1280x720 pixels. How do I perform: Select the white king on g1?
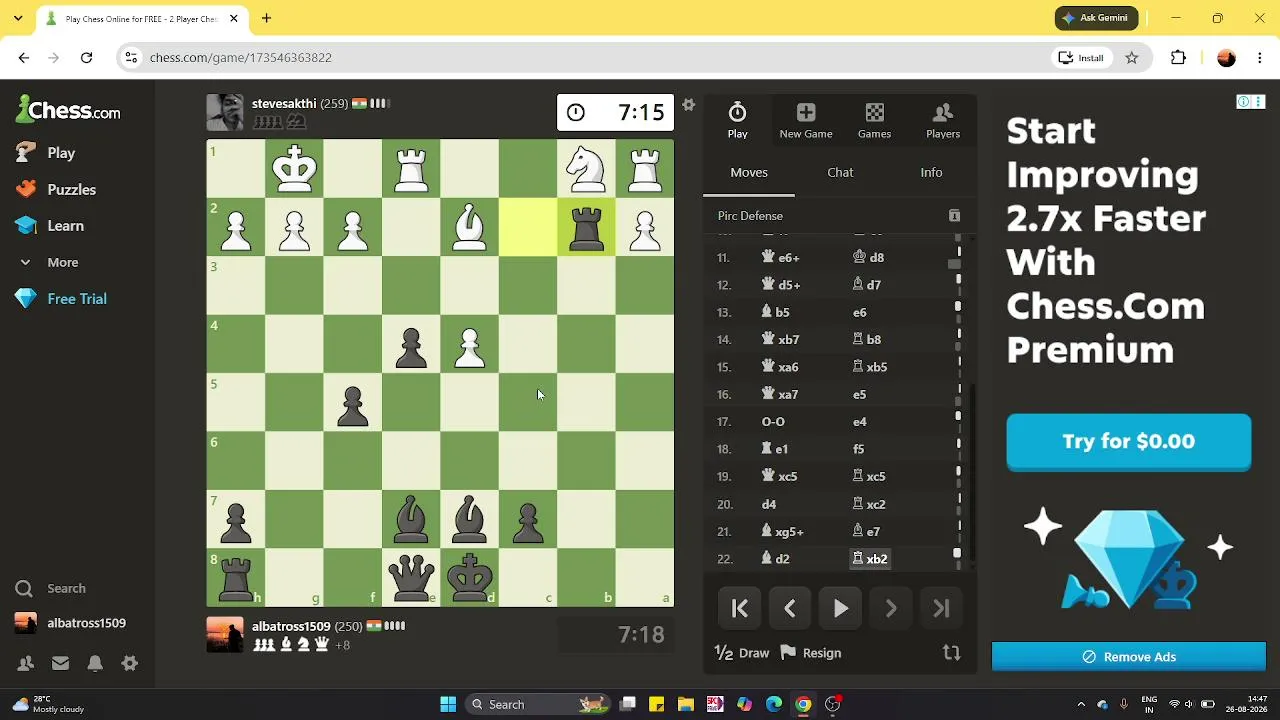pyautogui.click(x=294, y=169)
